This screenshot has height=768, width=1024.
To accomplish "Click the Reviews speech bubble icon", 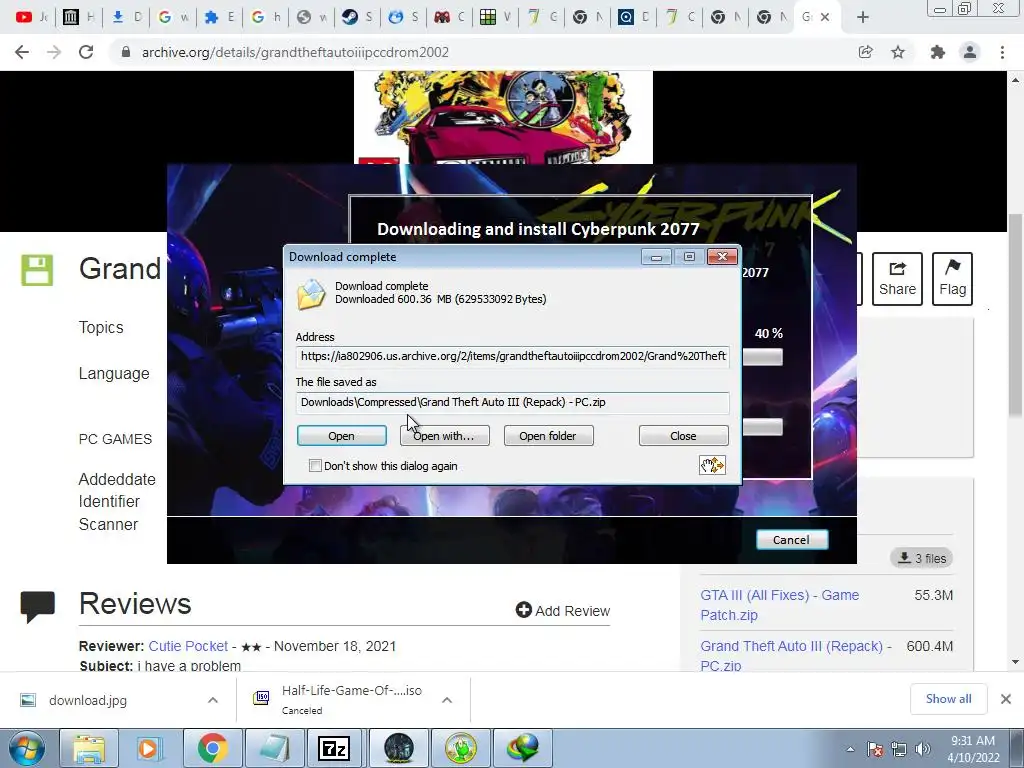I will pyautogui.click(x=37, y=607).
